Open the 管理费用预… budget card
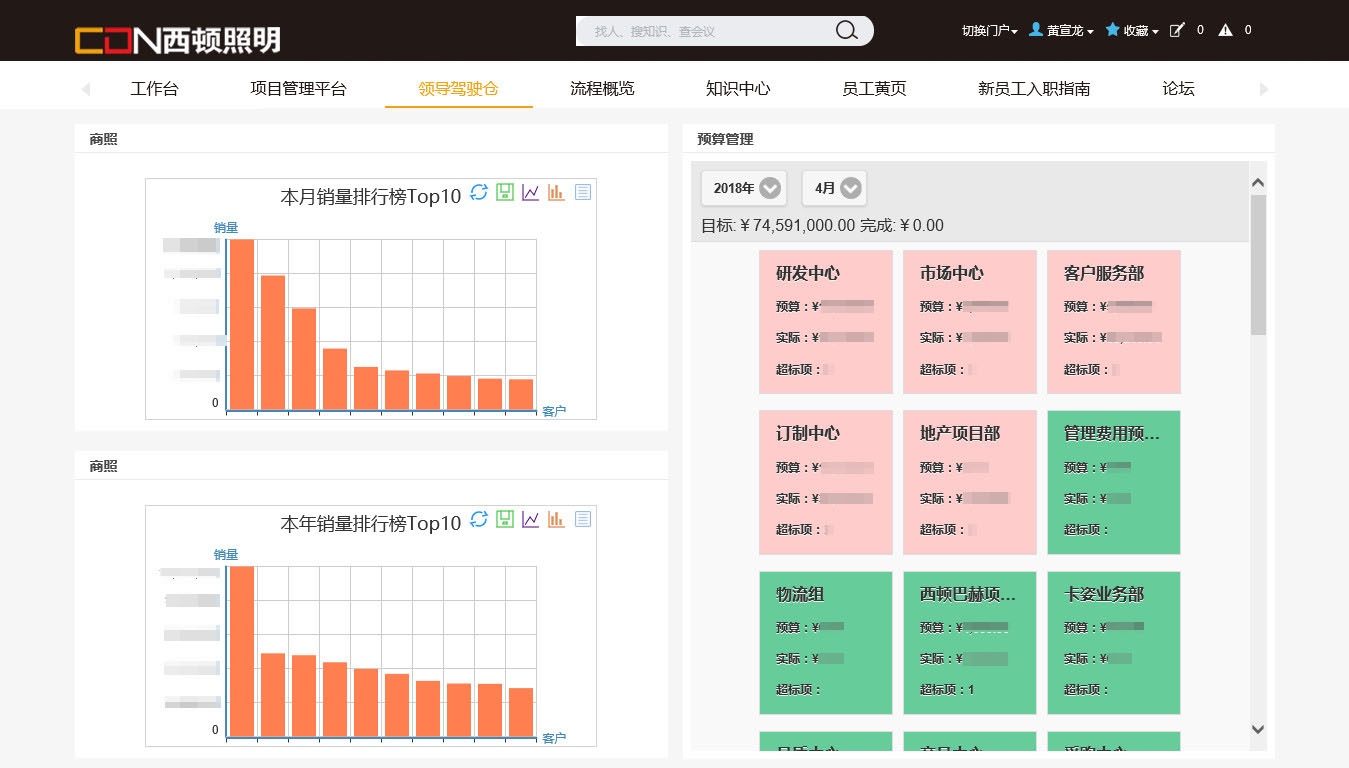 pyautogui.click(x=1114, y=482)
